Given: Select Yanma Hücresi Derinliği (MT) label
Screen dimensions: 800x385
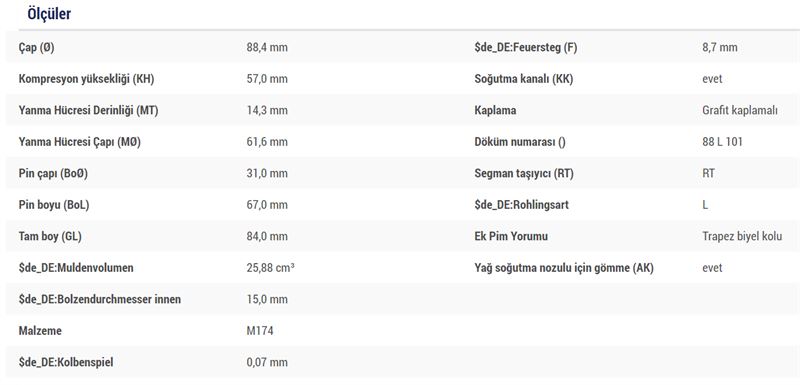Looking at the screenshot, I should click(88, 111).
